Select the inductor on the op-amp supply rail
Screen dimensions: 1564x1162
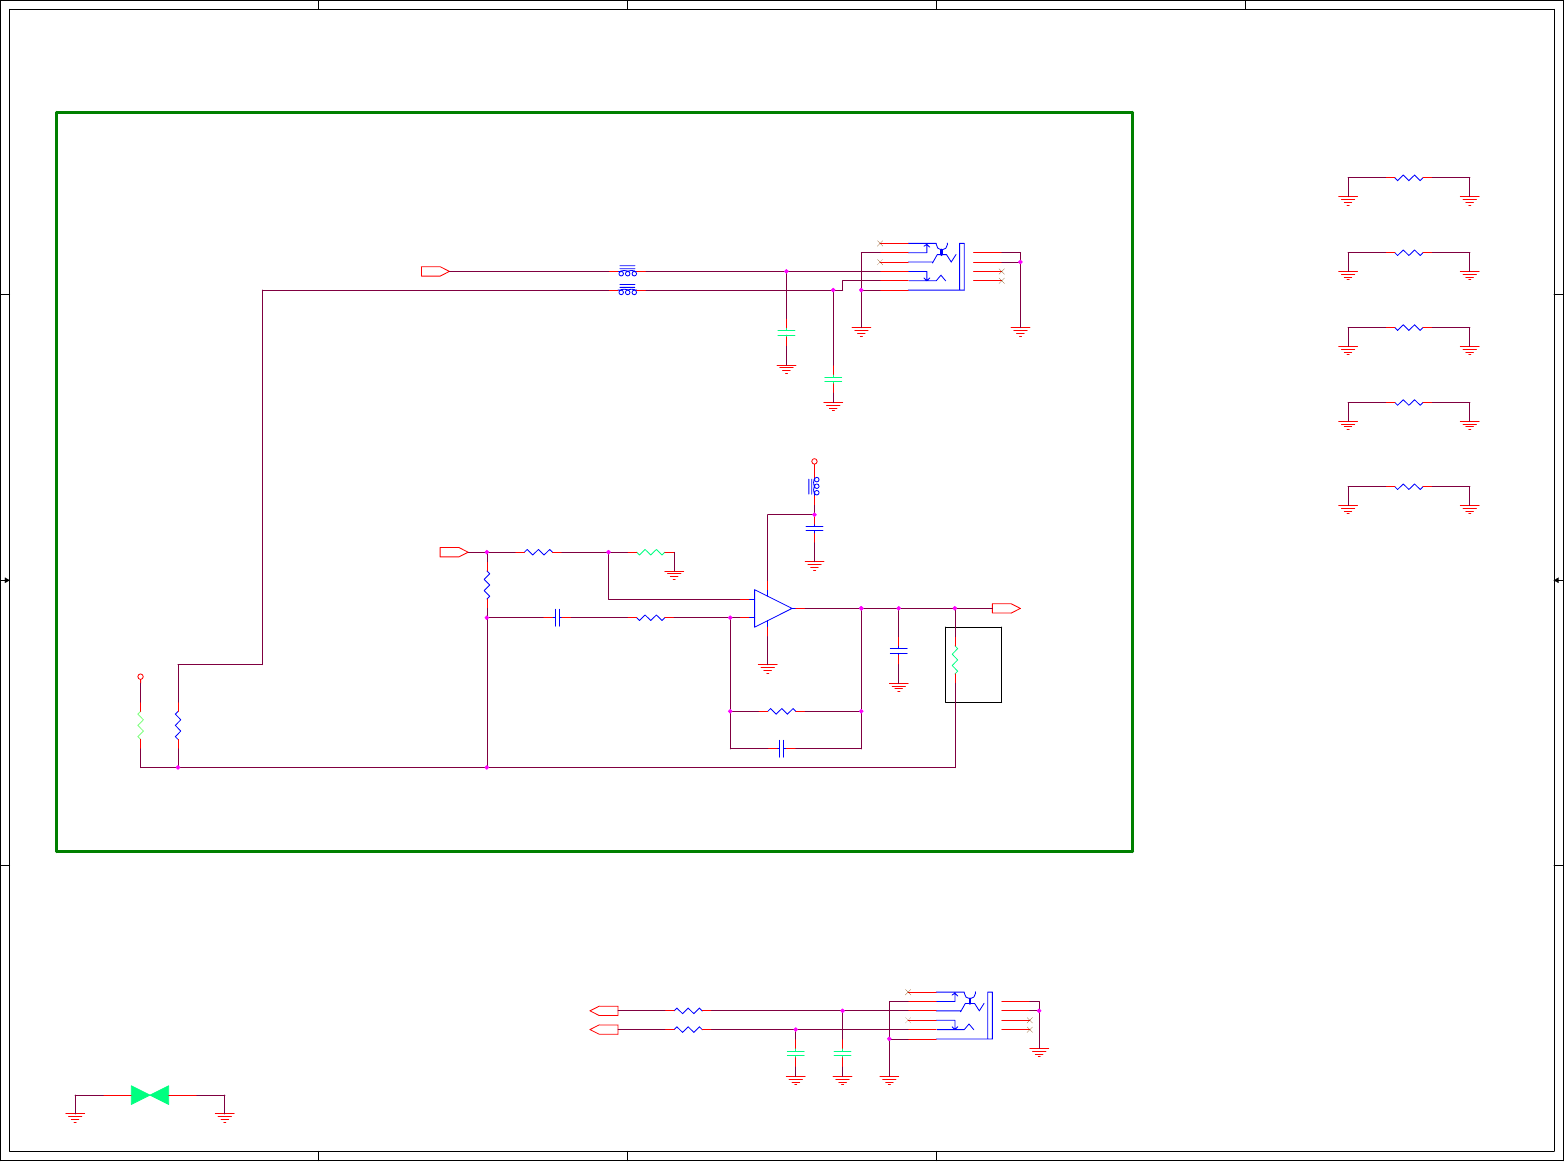814,486
